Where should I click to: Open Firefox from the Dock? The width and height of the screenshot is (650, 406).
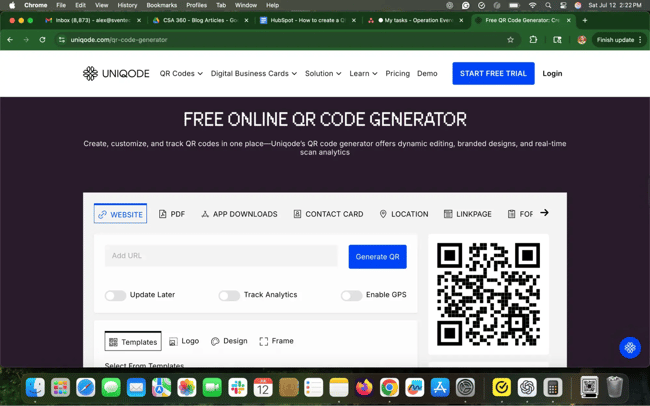point(364,388)
